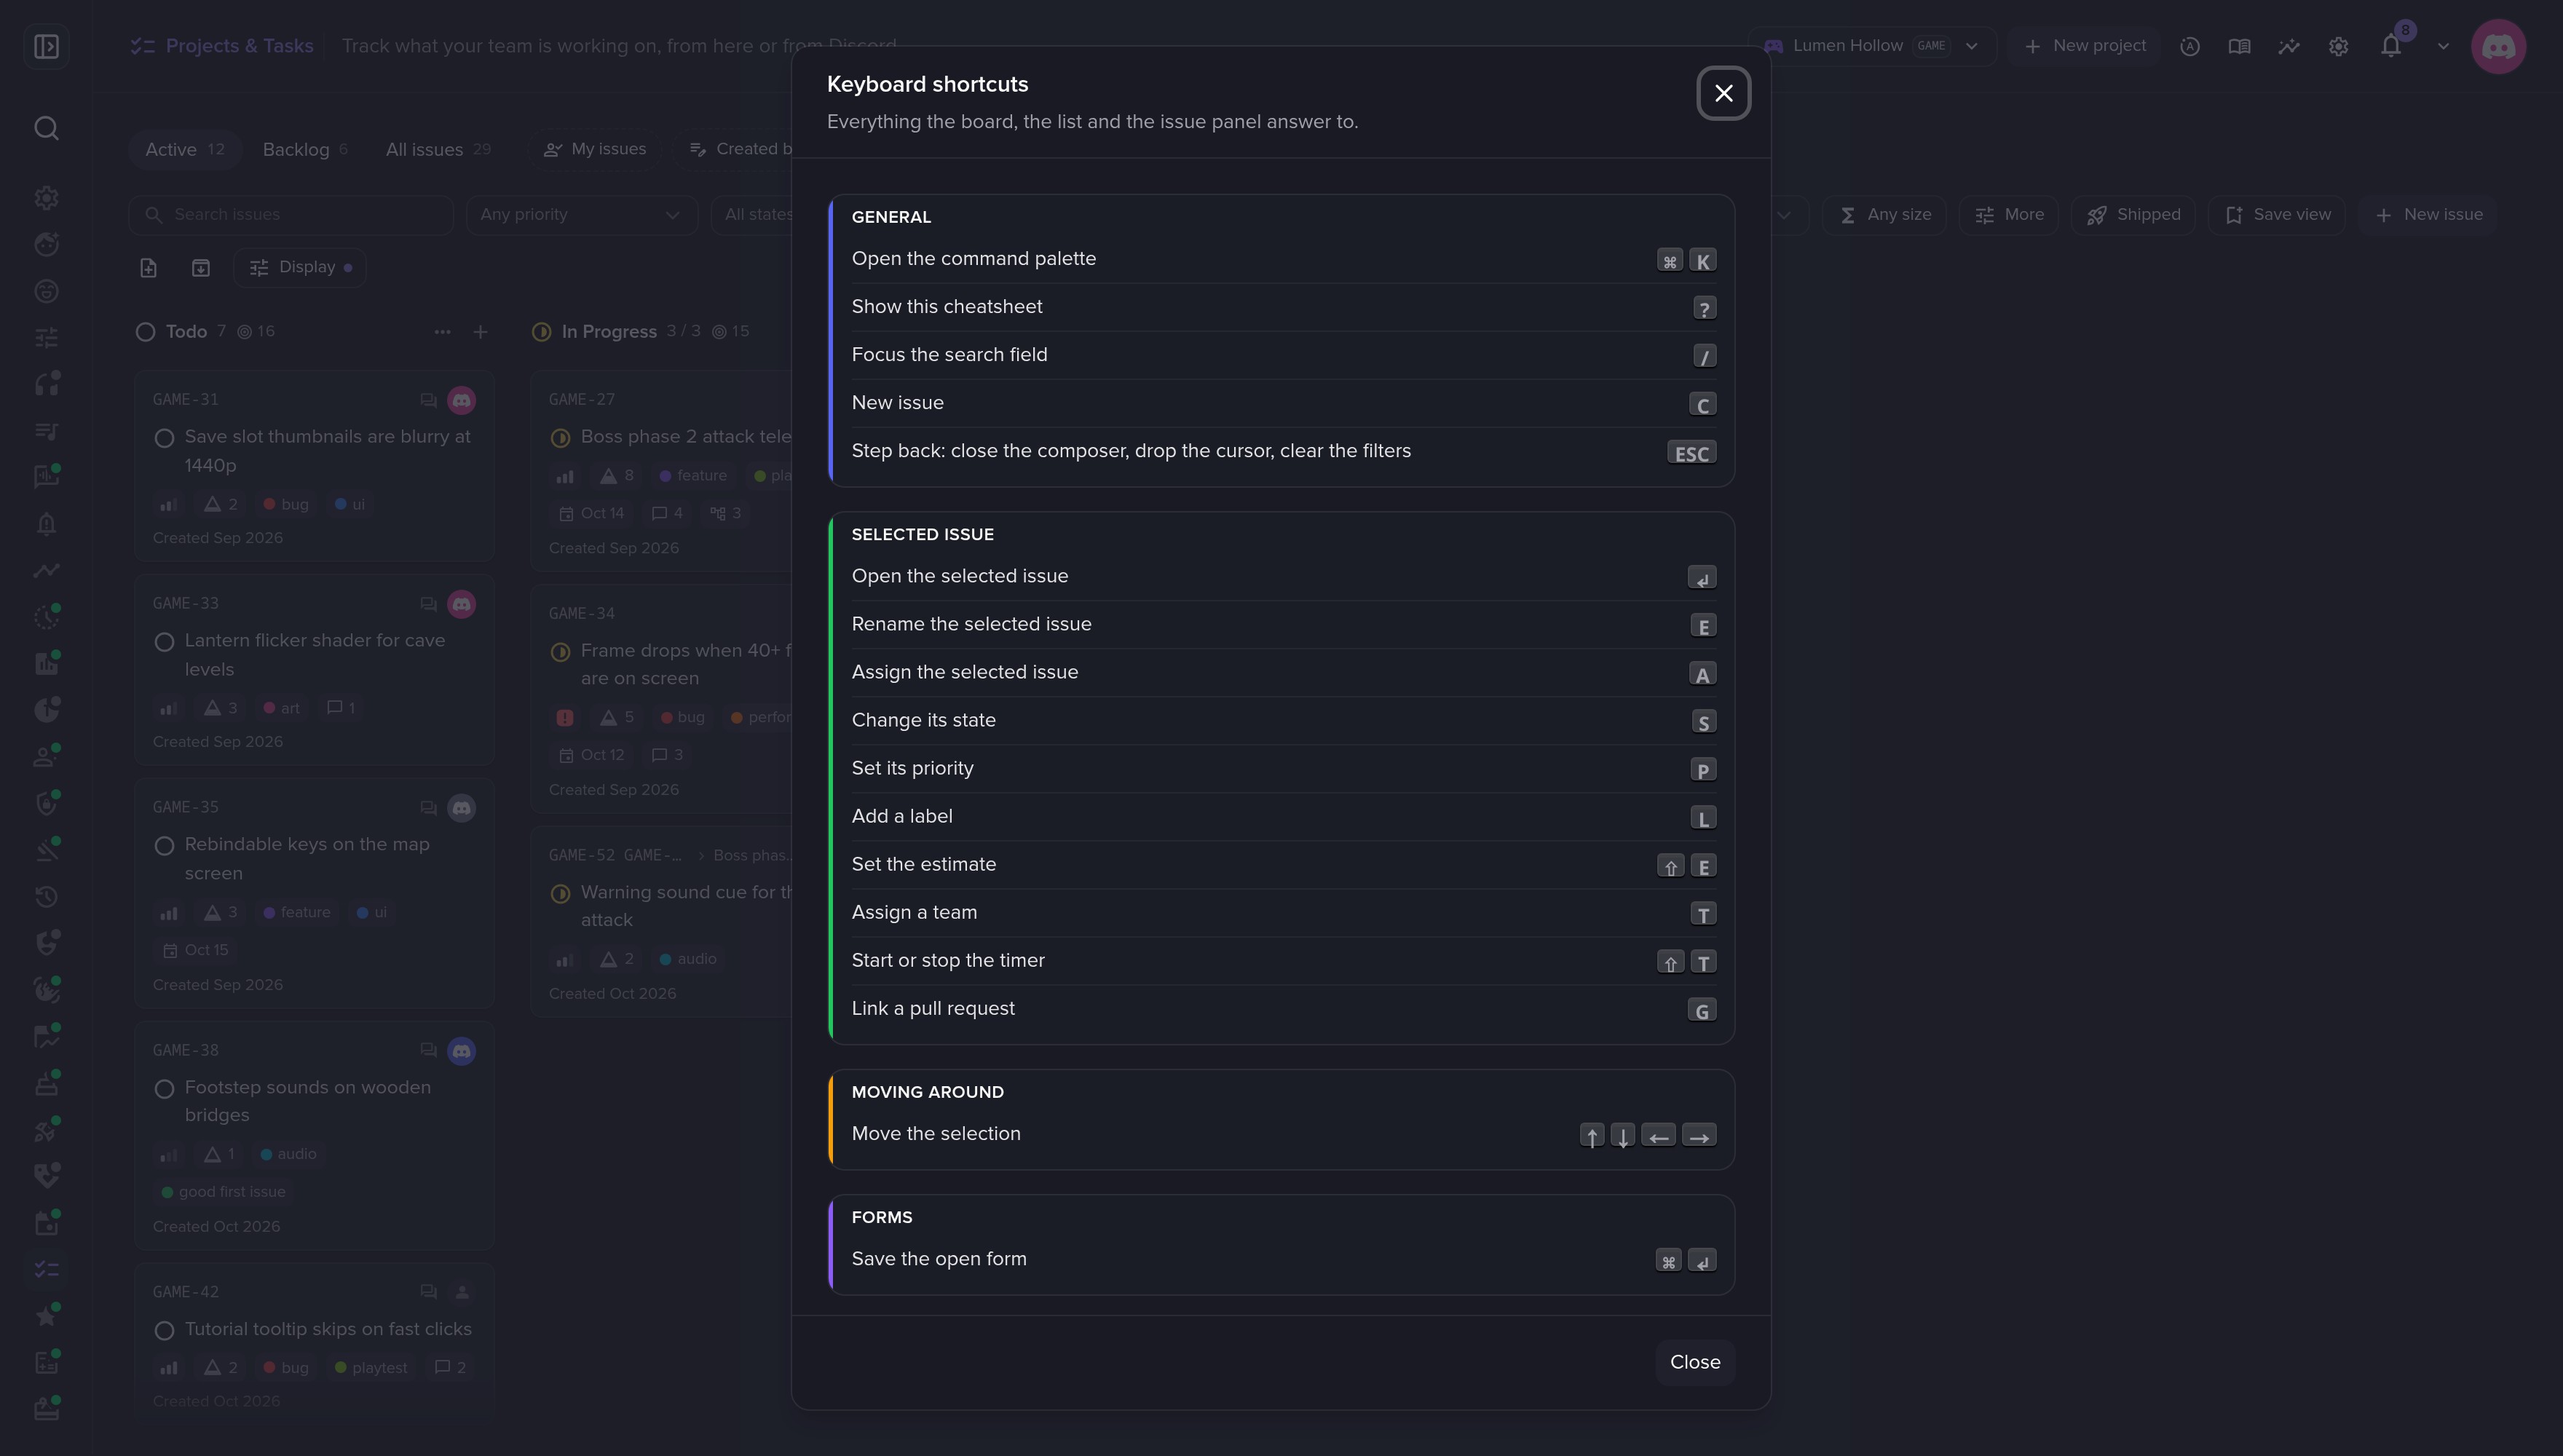Click the Shipped rocket button
Image resolution: width=2563 pixels, height=1456 pixels.
(2133, 215)
